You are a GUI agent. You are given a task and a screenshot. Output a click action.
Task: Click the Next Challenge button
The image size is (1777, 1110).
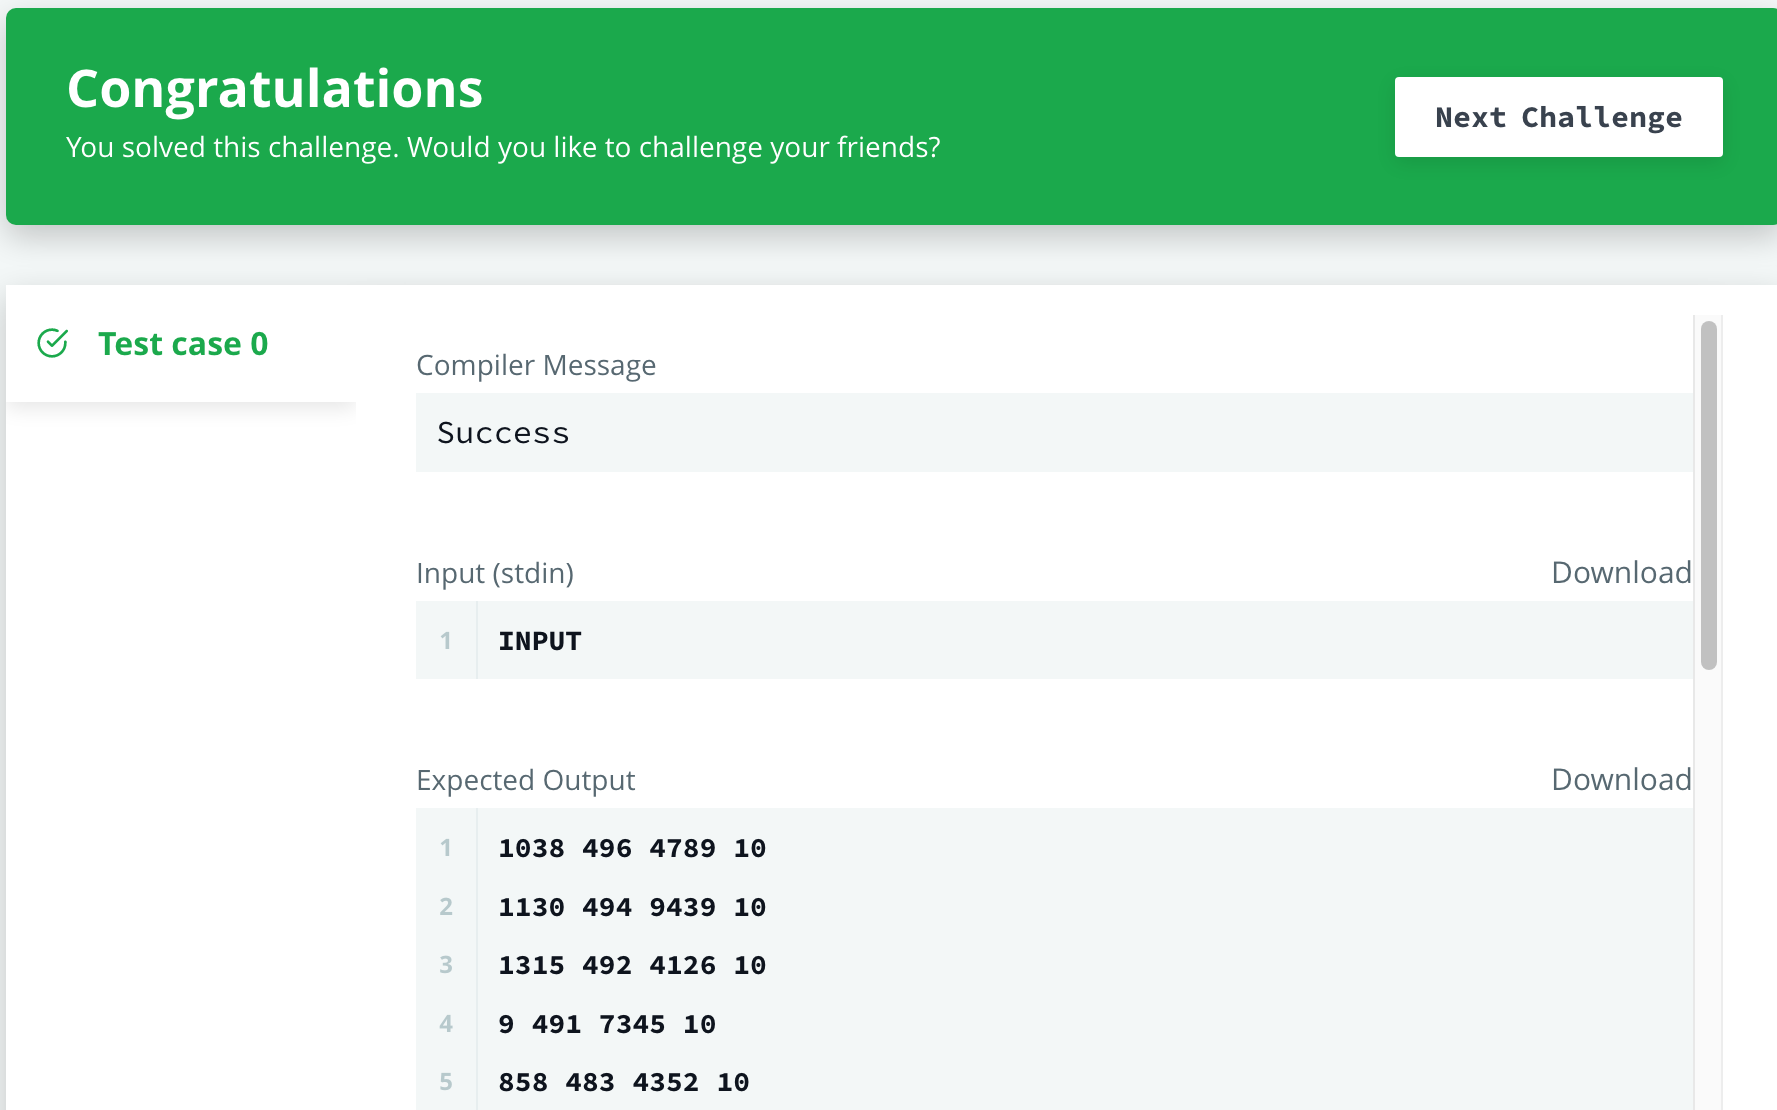click(x=1558, y=117)
